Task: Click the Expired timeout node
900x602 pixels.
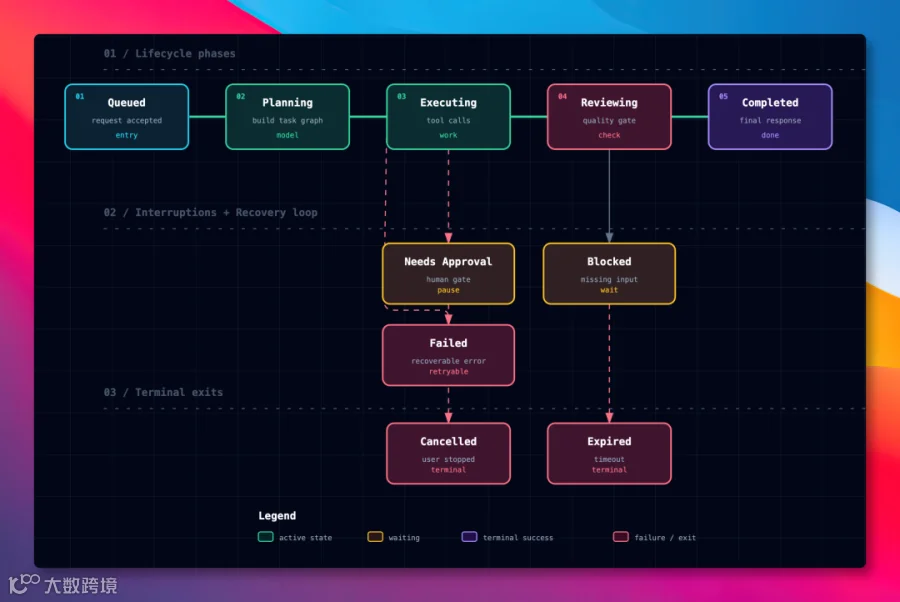Action: 609,454
